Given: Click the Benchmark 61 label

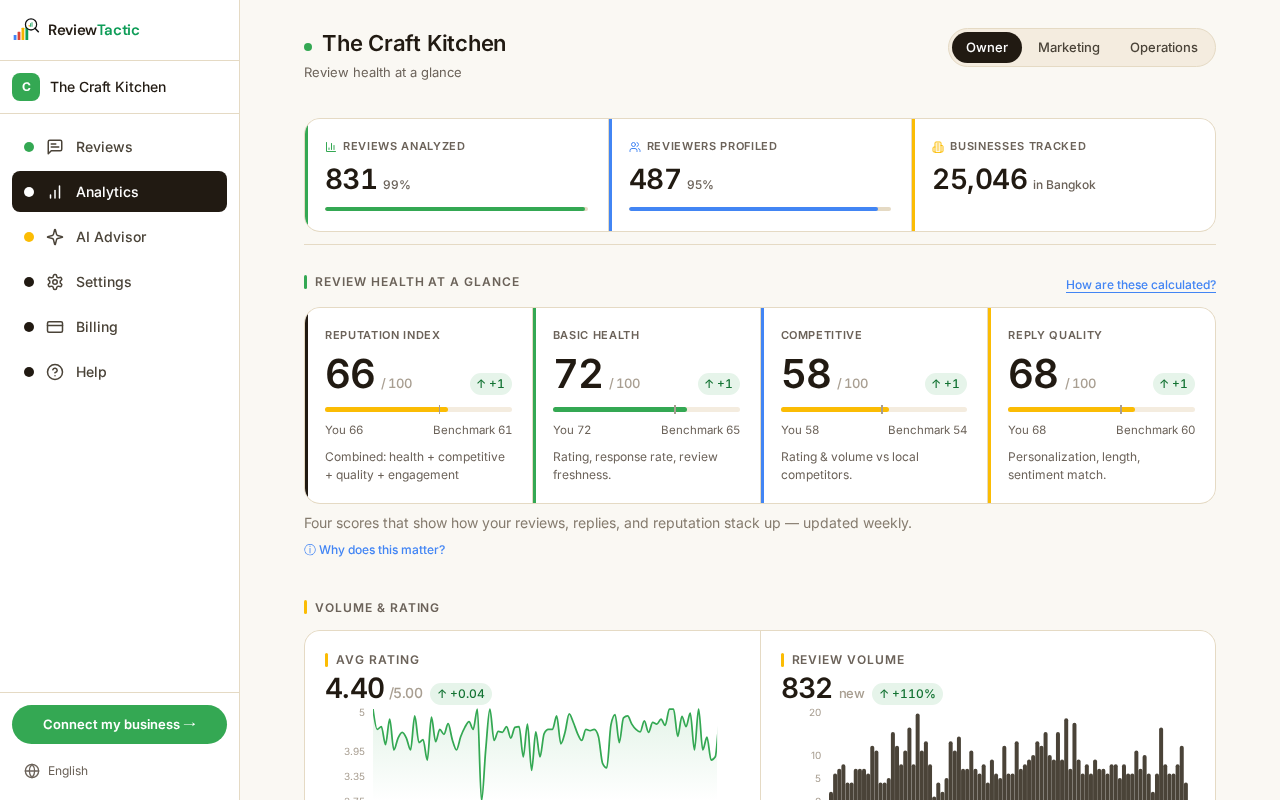Looking at the screenshot, I should [472, 430].
